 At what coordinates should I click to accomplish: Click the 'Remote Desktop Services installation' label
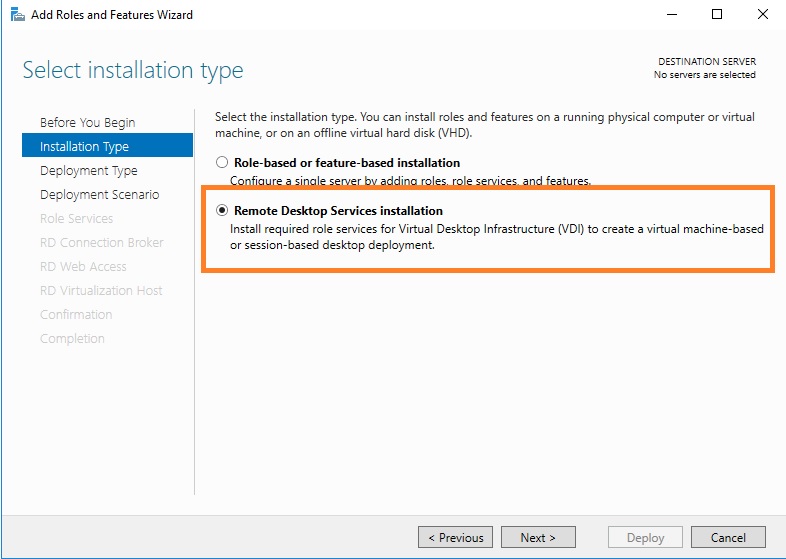pyautogui.click(x=338, y=211)
